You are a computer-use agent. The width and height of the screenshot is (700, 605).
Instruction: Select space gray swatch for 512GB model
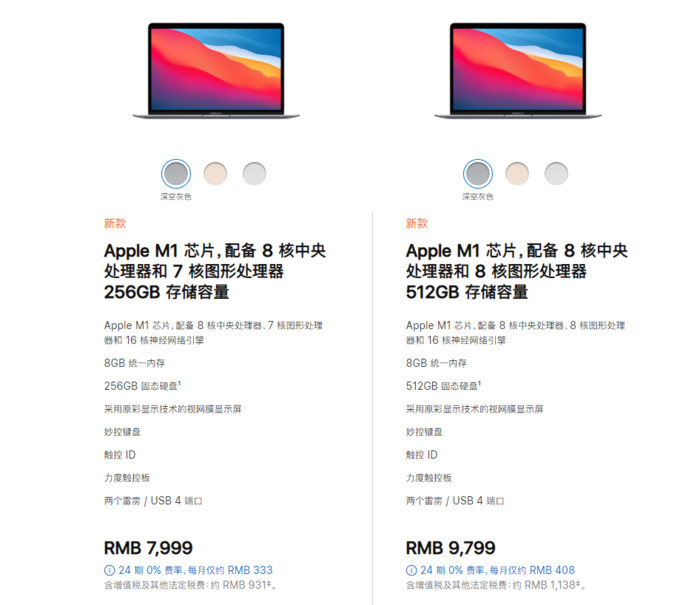point(478,174)
